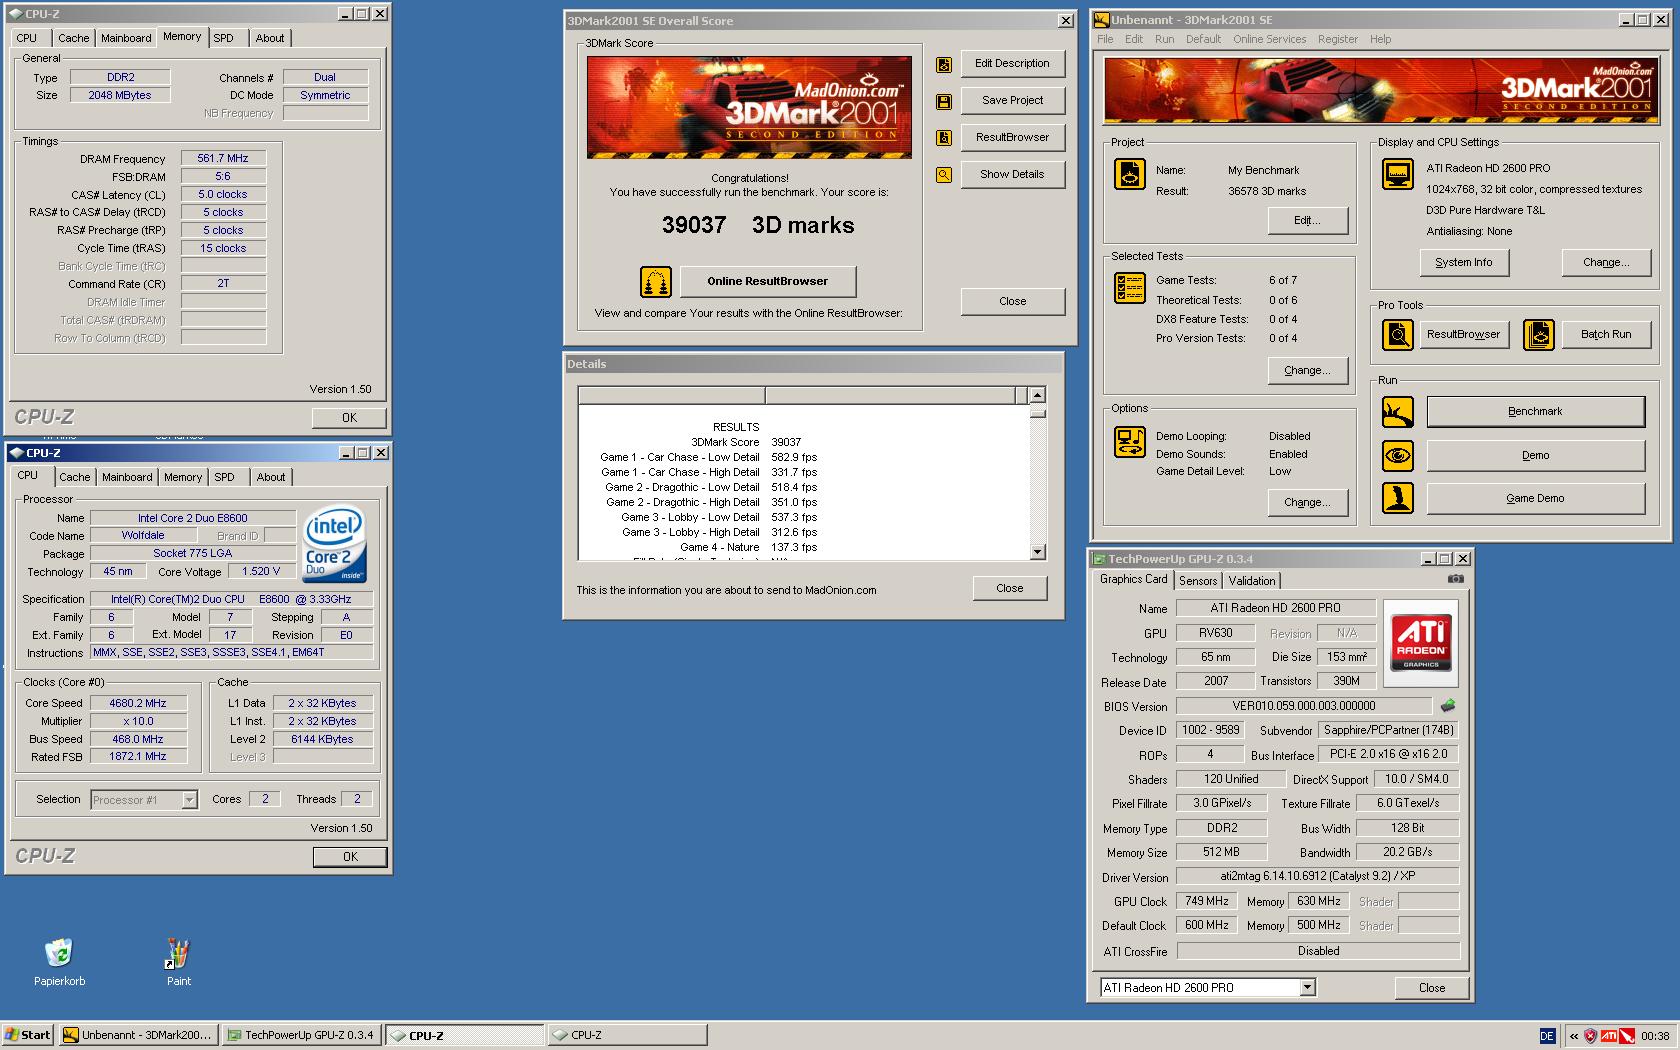Screen dimensions: 1680x1050
Task: Switch to Mainboard tab in upper CPU-Z
Action: coord(127,38)
